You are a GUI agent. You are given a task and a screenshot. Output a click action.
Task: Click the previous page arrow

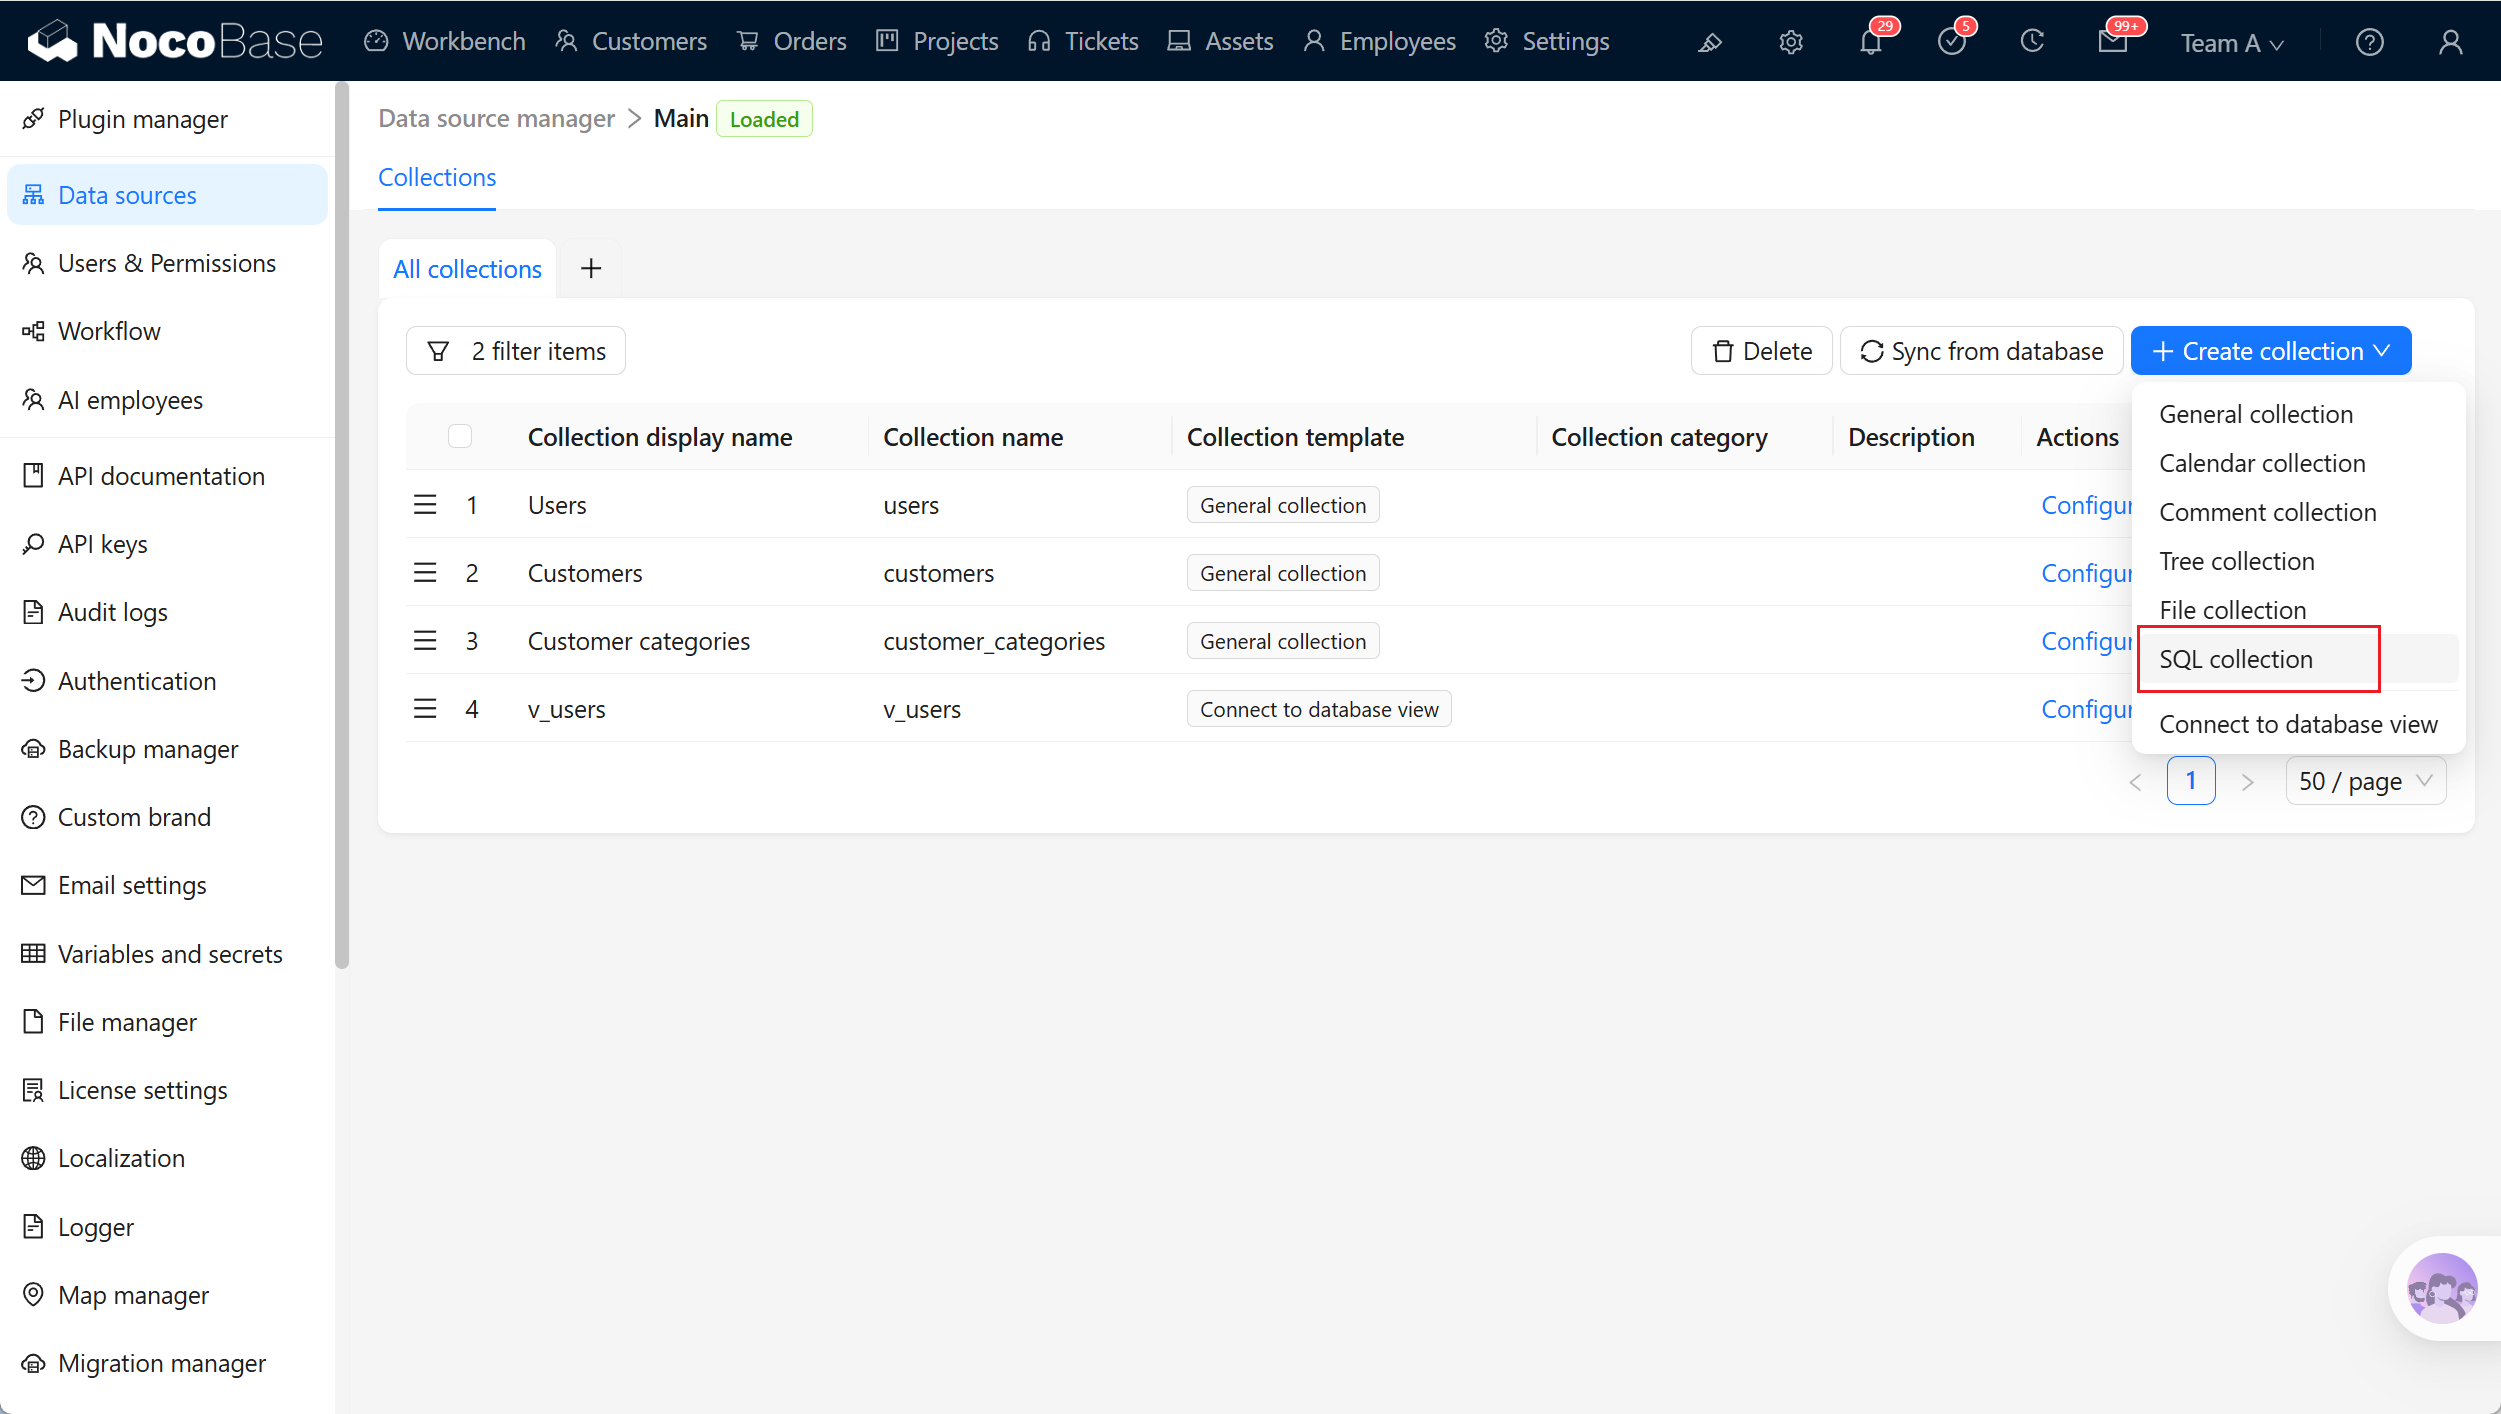[2135, 782]
